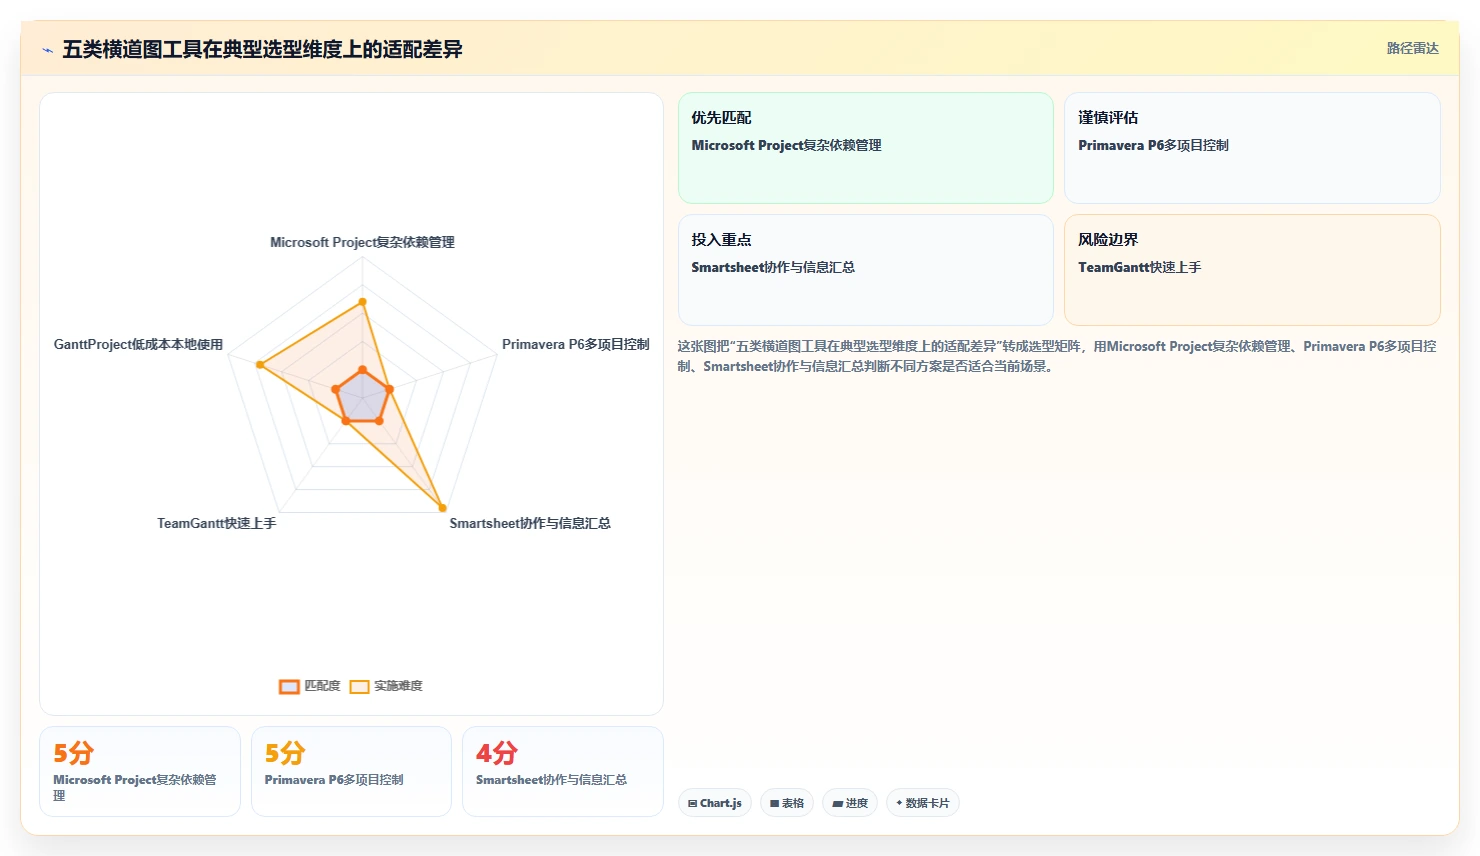This screenshot has height=856, width=1480.
Task: Click the yellow data point on the GanttProject axis
Action: pos(260,365)
